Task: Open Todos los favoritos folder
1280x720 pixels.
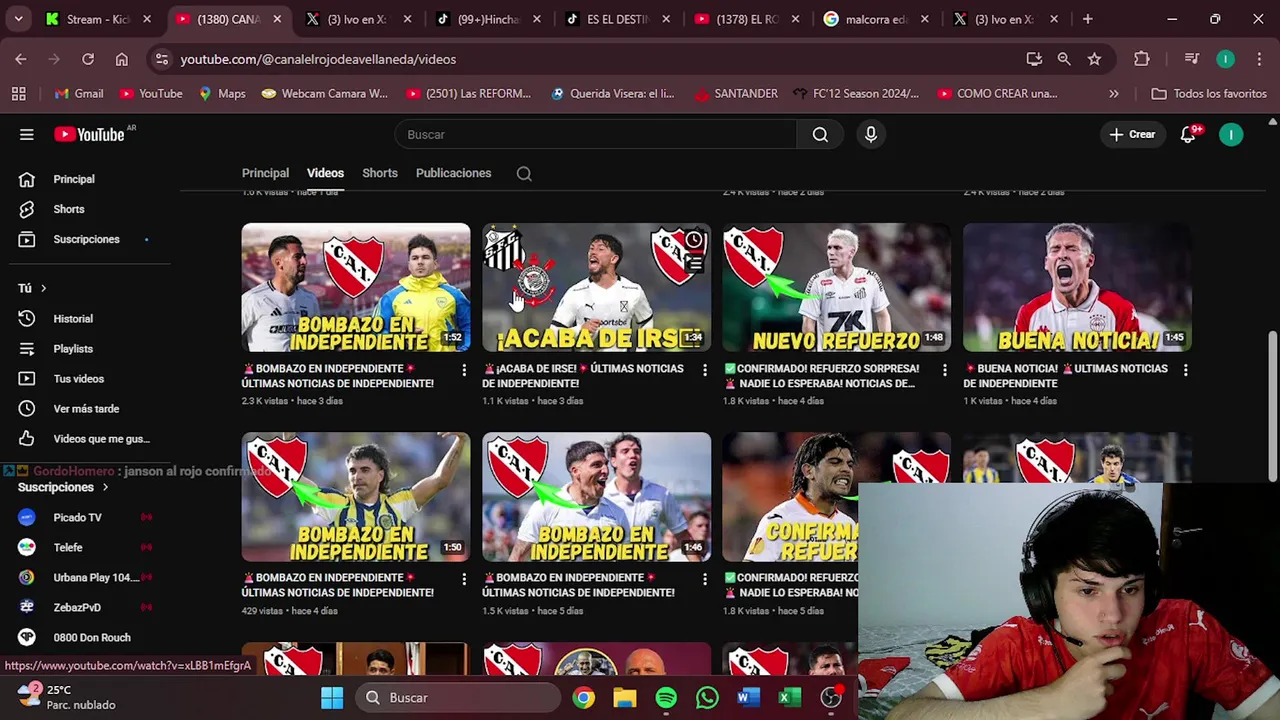Action: tap(1209, 93)
